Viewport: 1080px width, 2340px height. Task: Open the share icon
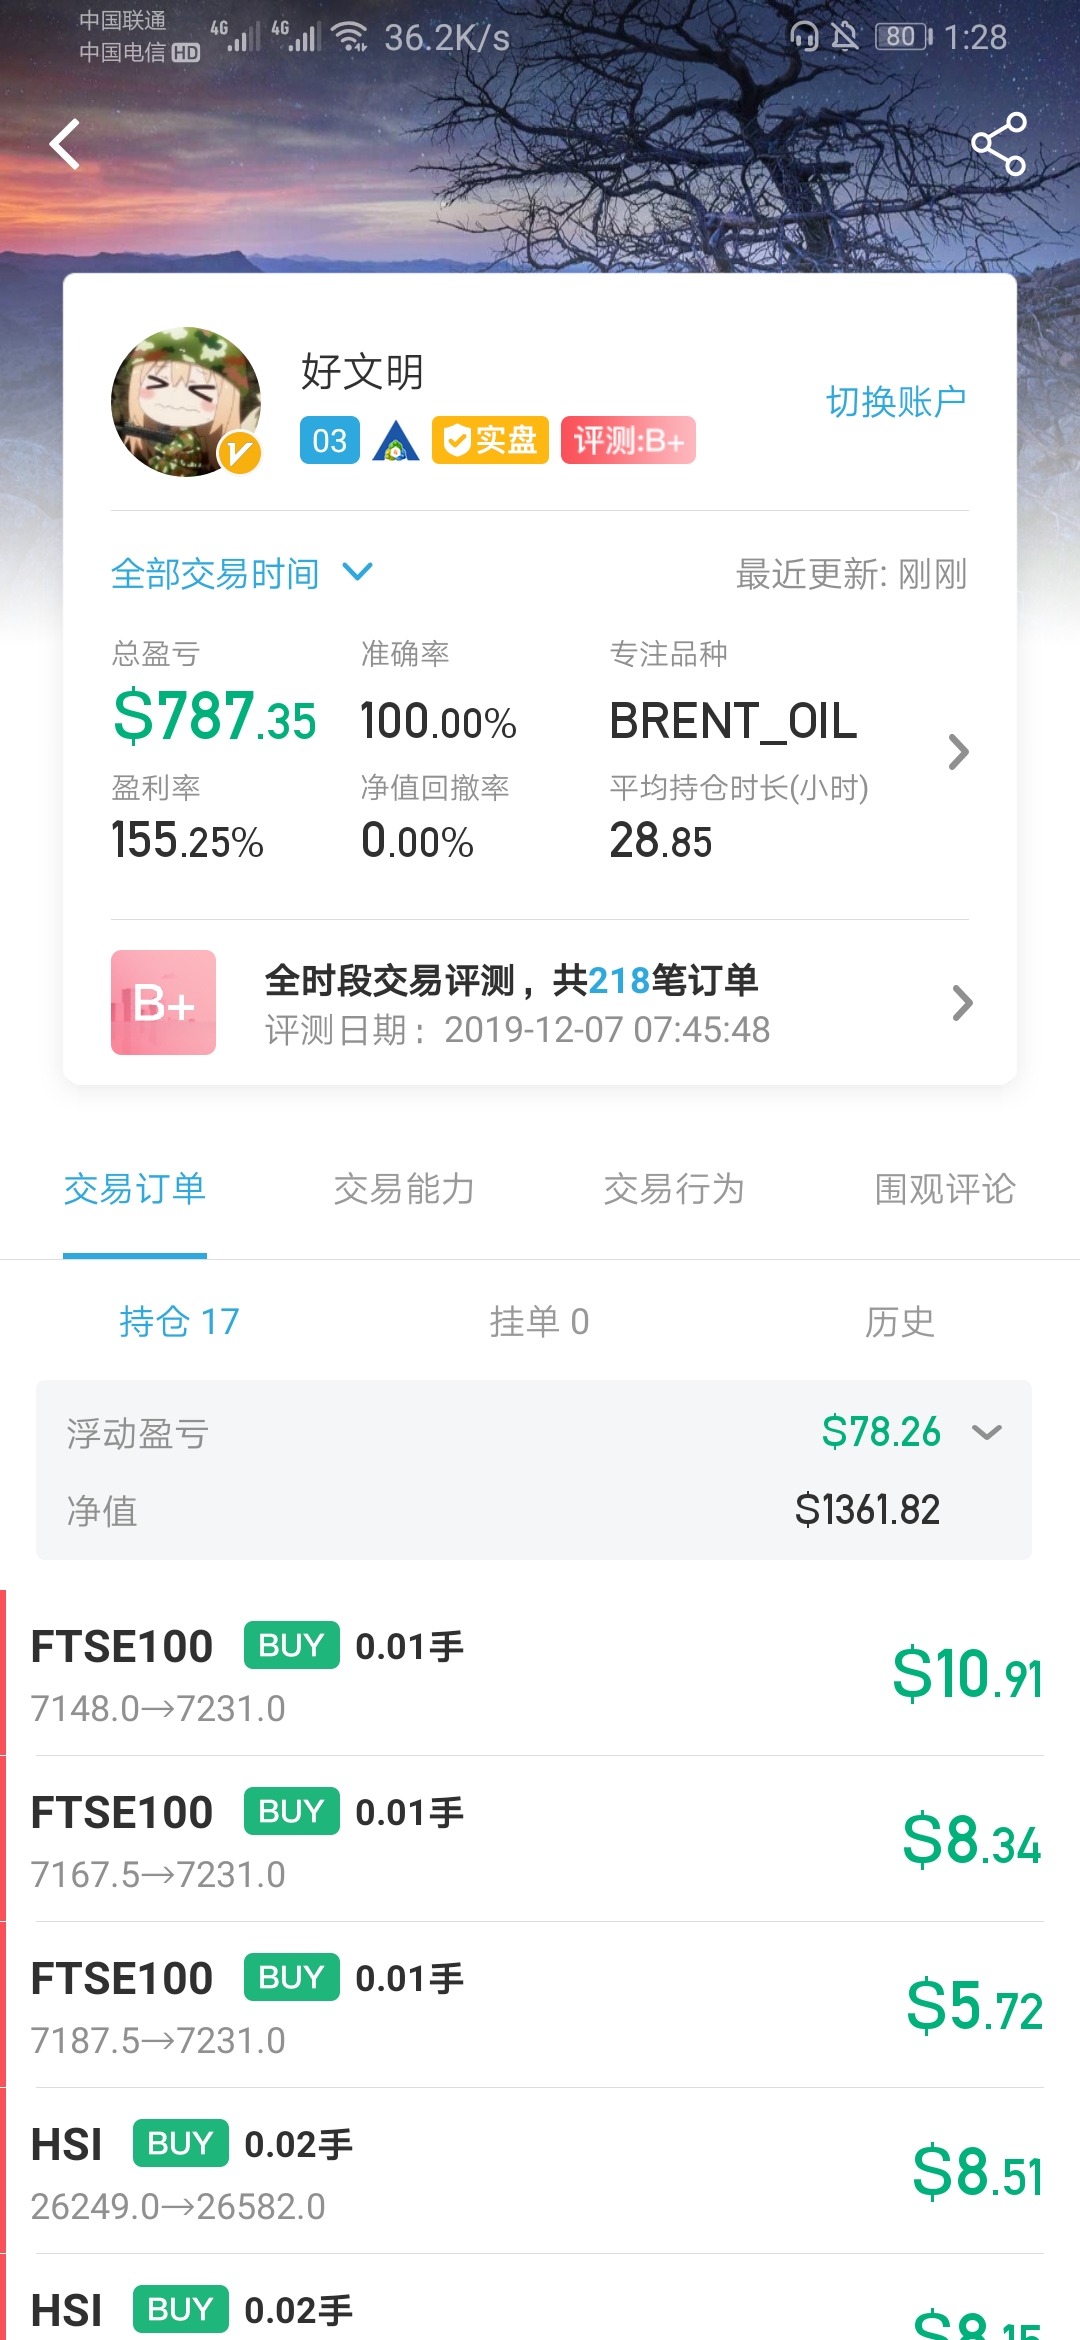(998, 144)
